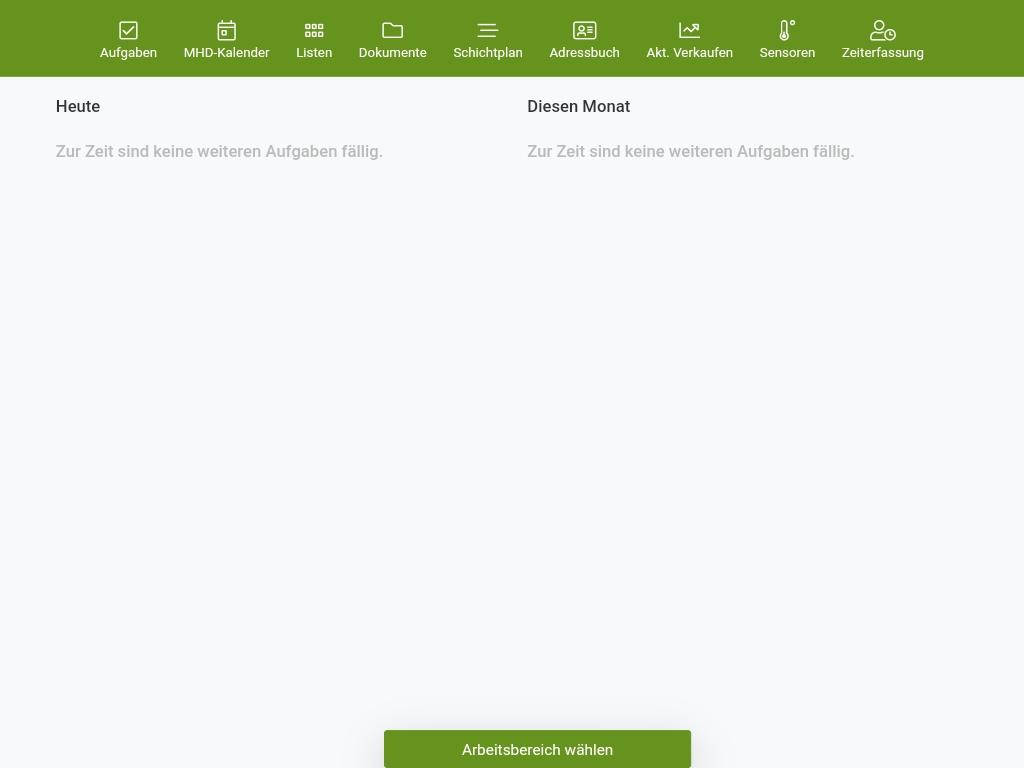
Task: Click the no-tasks message under Heute
Action: point(219,152)
